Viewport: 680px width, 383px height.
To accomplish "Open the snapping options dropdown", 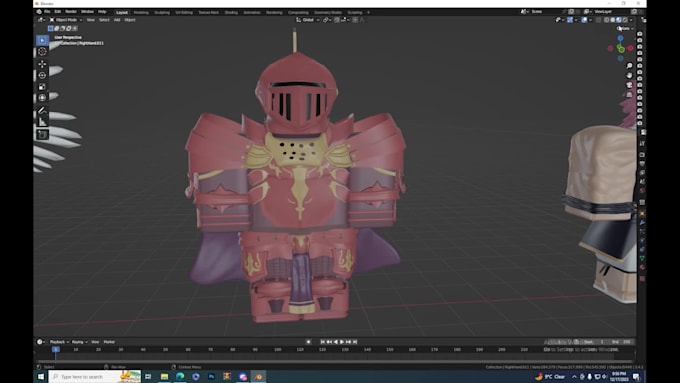I will tap(346, 20).
